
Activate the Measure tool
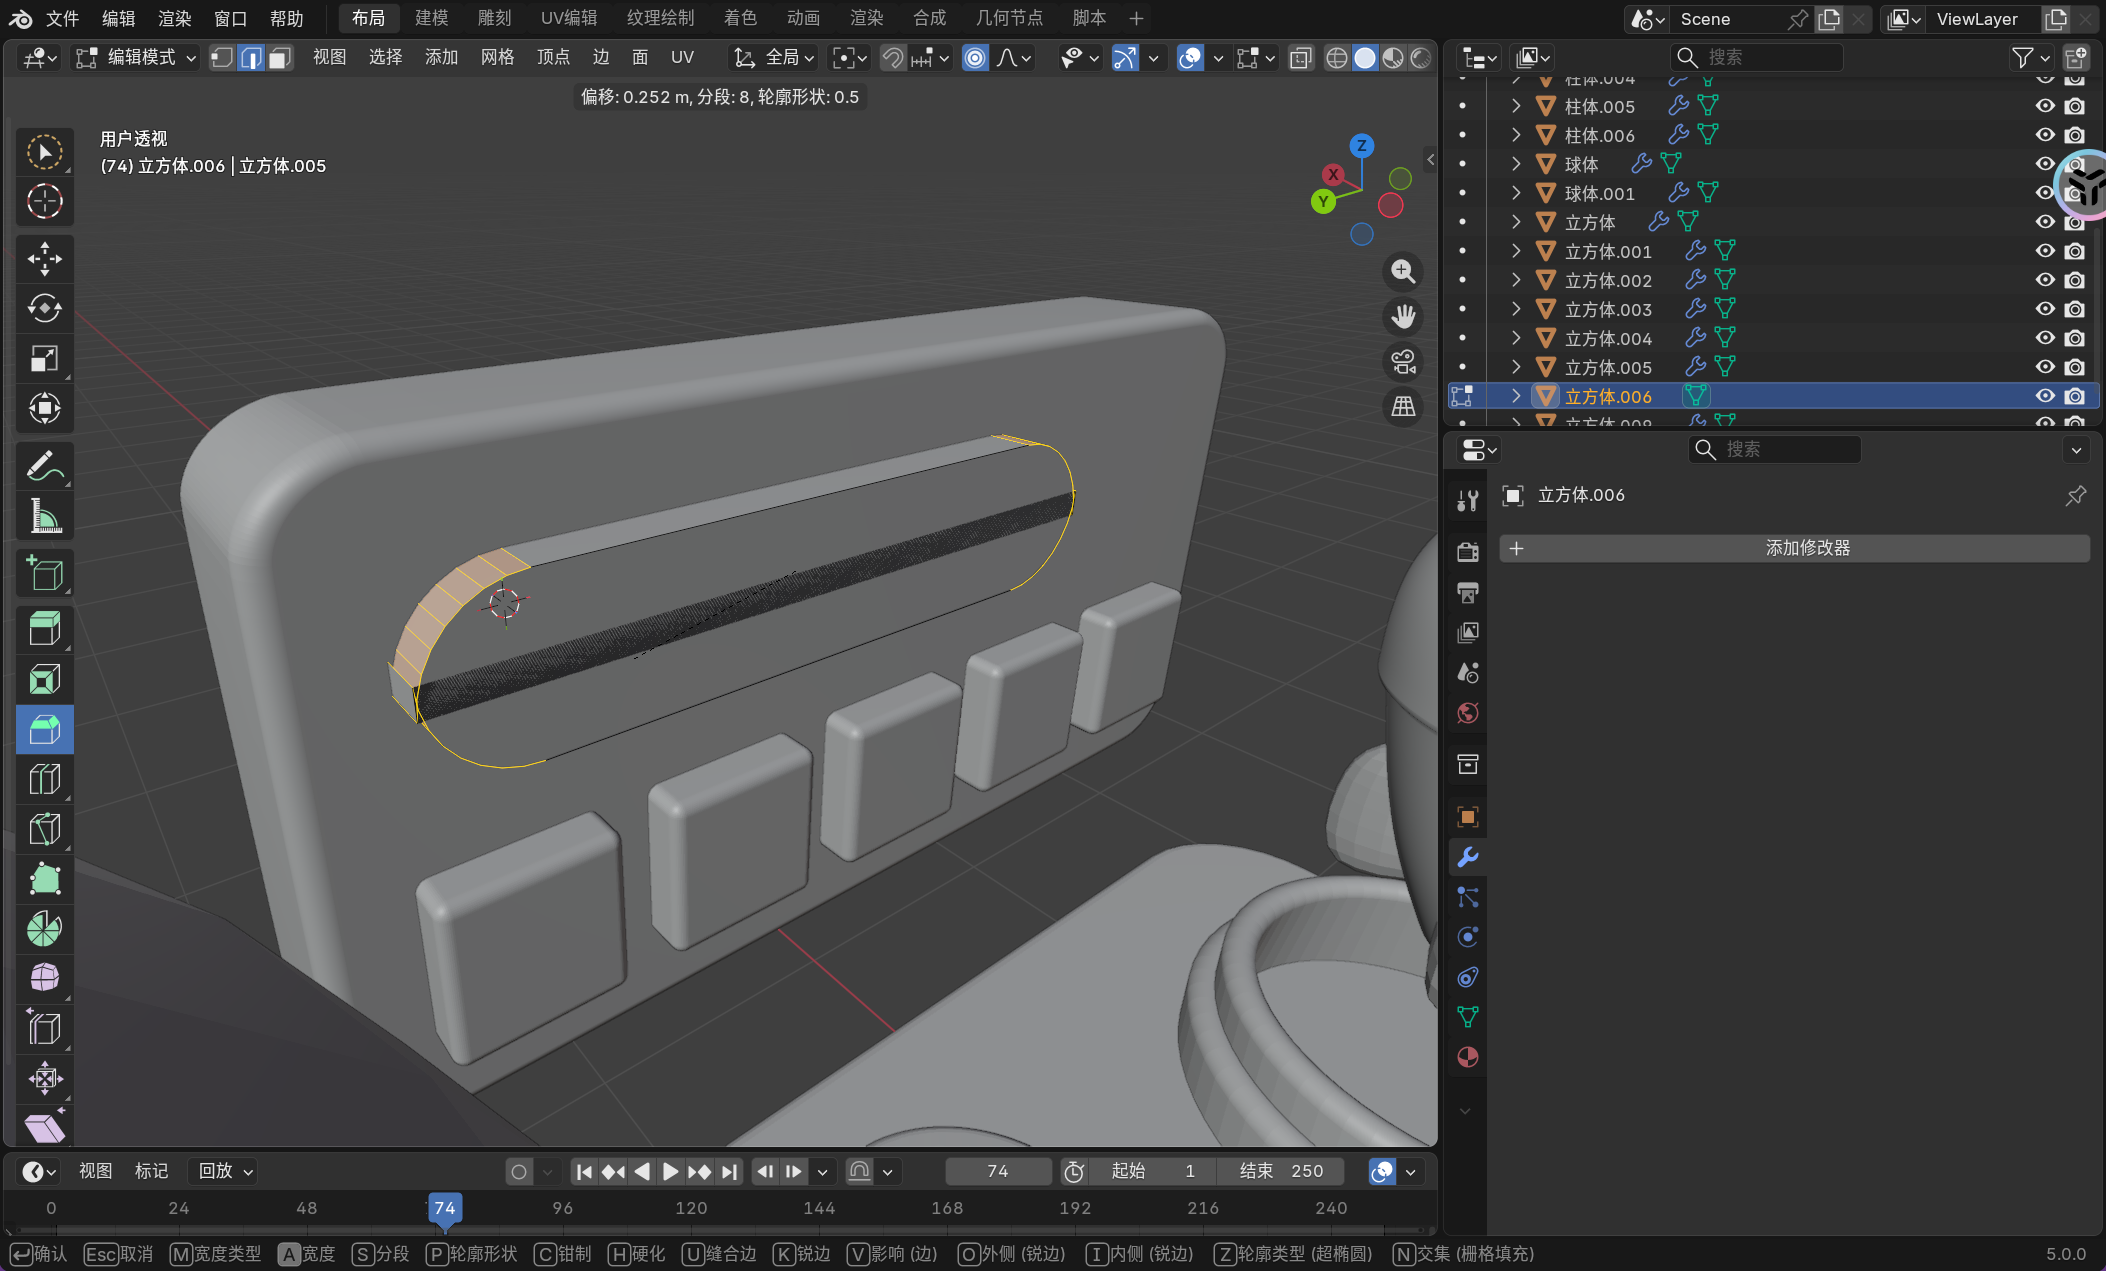pyautogui.click(x=44, y=517)
